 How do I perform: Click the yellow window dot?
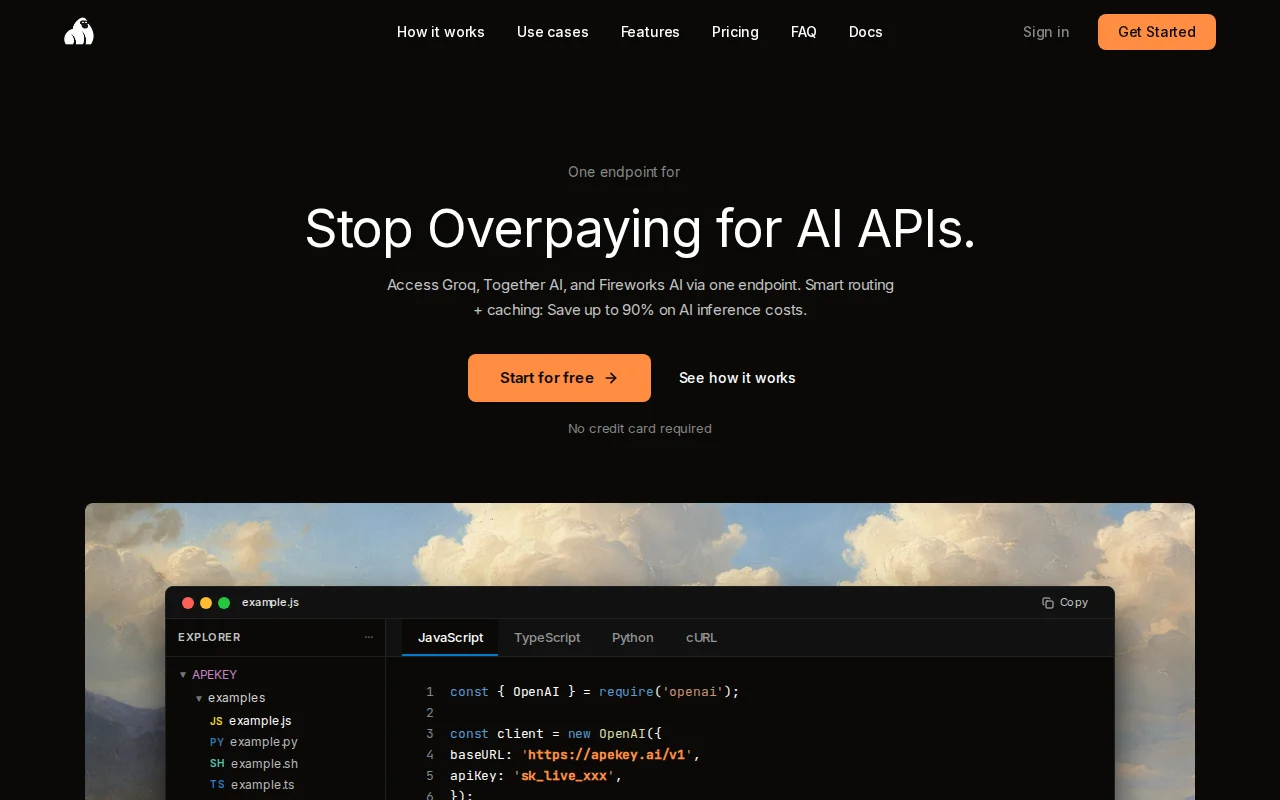pos(206,603)
